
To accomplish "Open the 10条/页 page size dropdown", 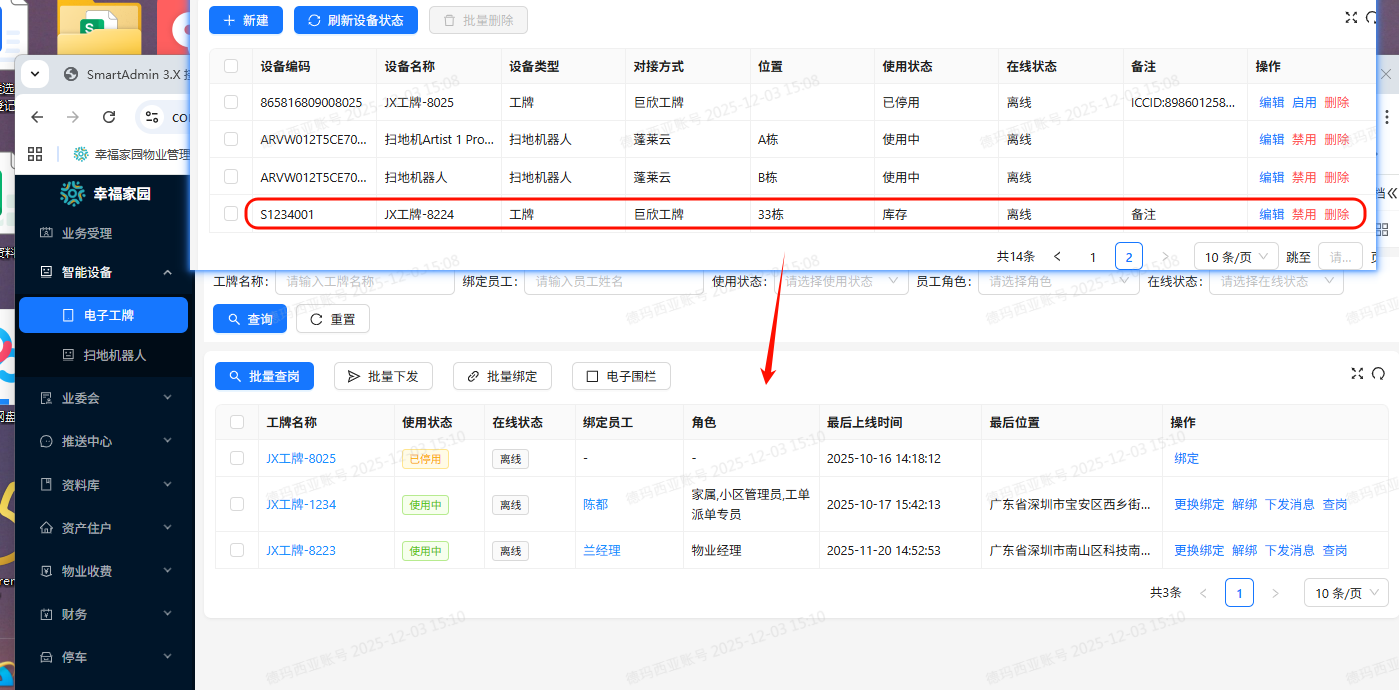I will pyautogui.click(x=1236, y=256).
